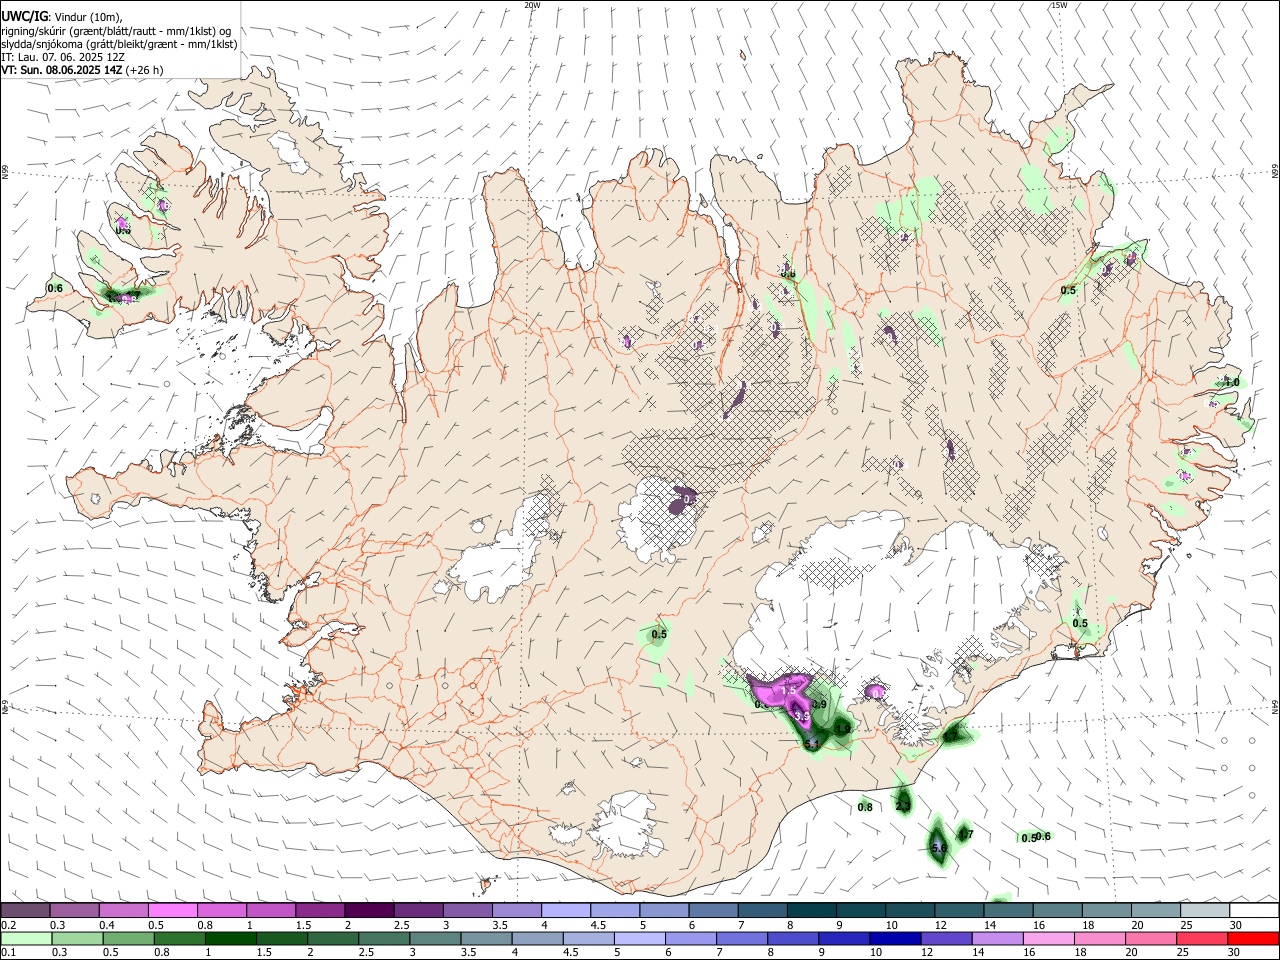The height and width of the screenshot is (960, 1280).
Task: Click the UWC/IG title text
Action: 24,16
